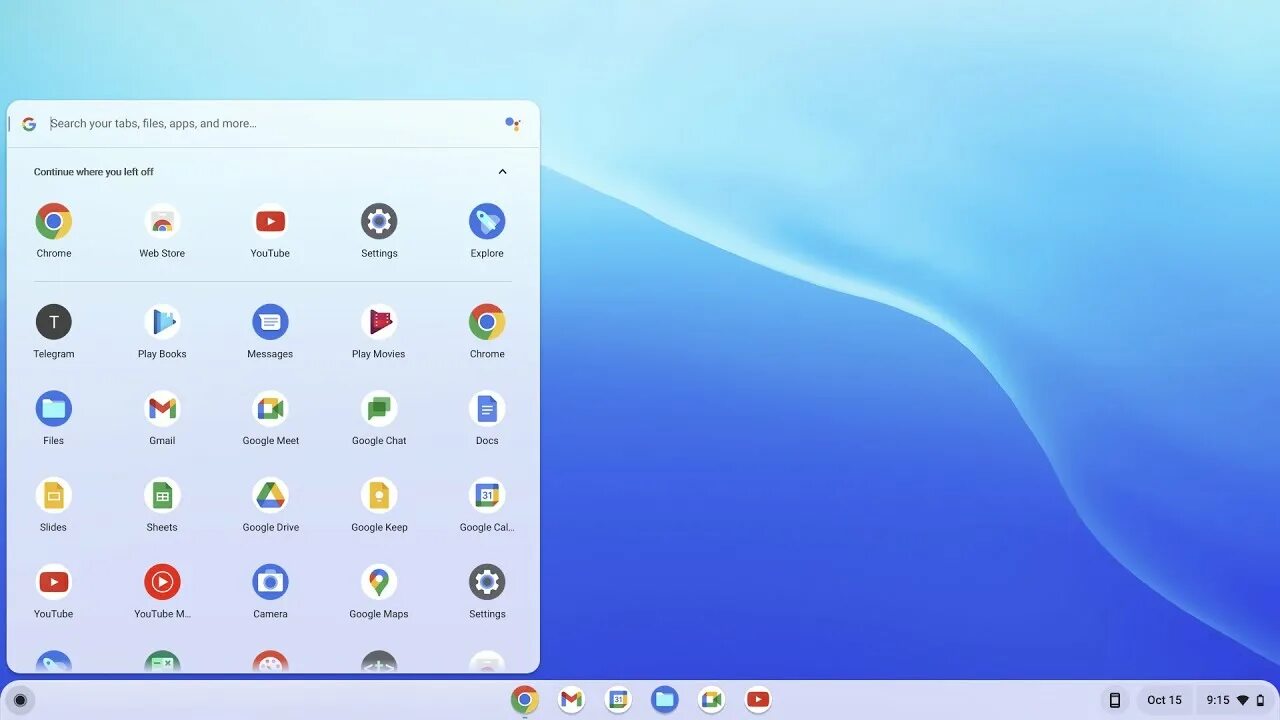The height and width of the screenshot is (720, 1280).
Task: Open the Docs app
Action: point(487,409)
